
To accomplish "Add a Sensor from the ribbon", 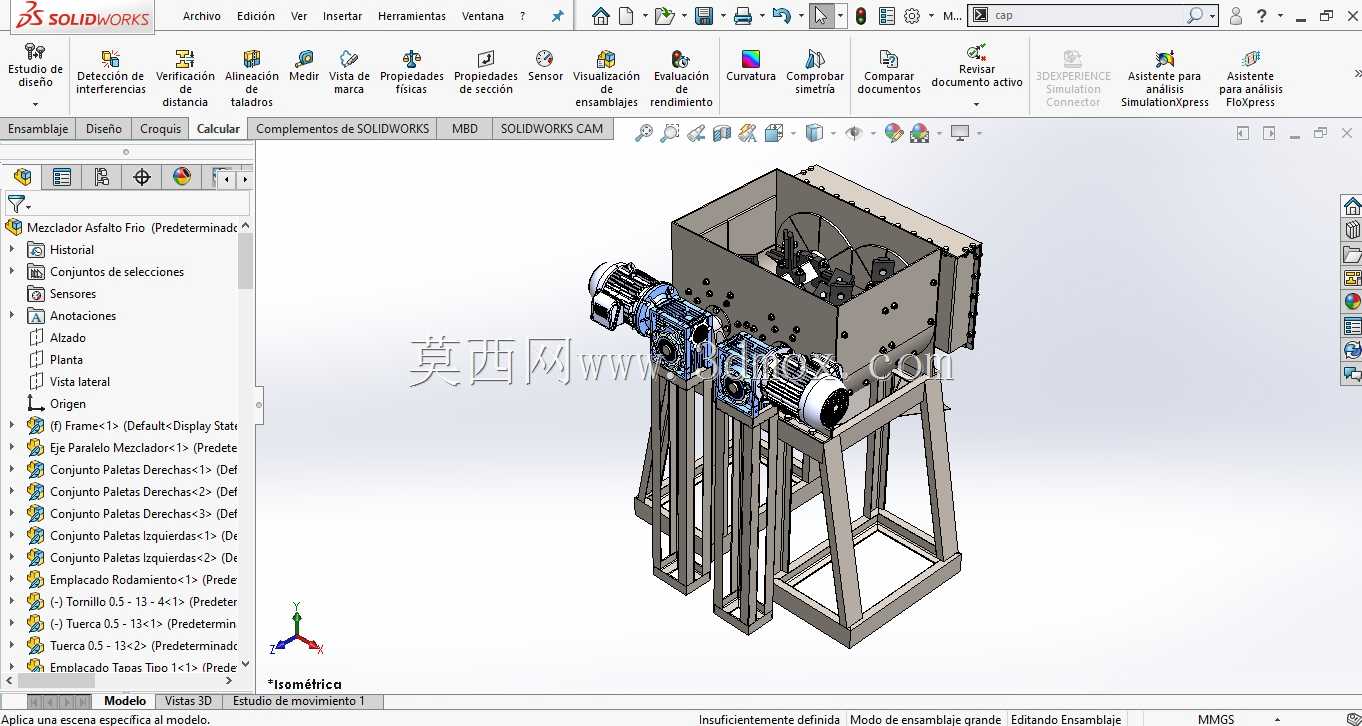I will [x=545, y=67].
